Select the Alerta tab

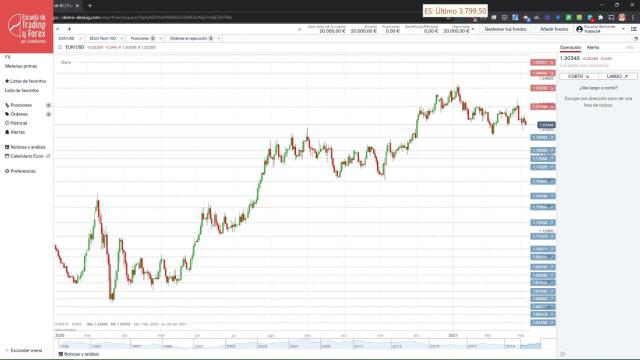593,48
